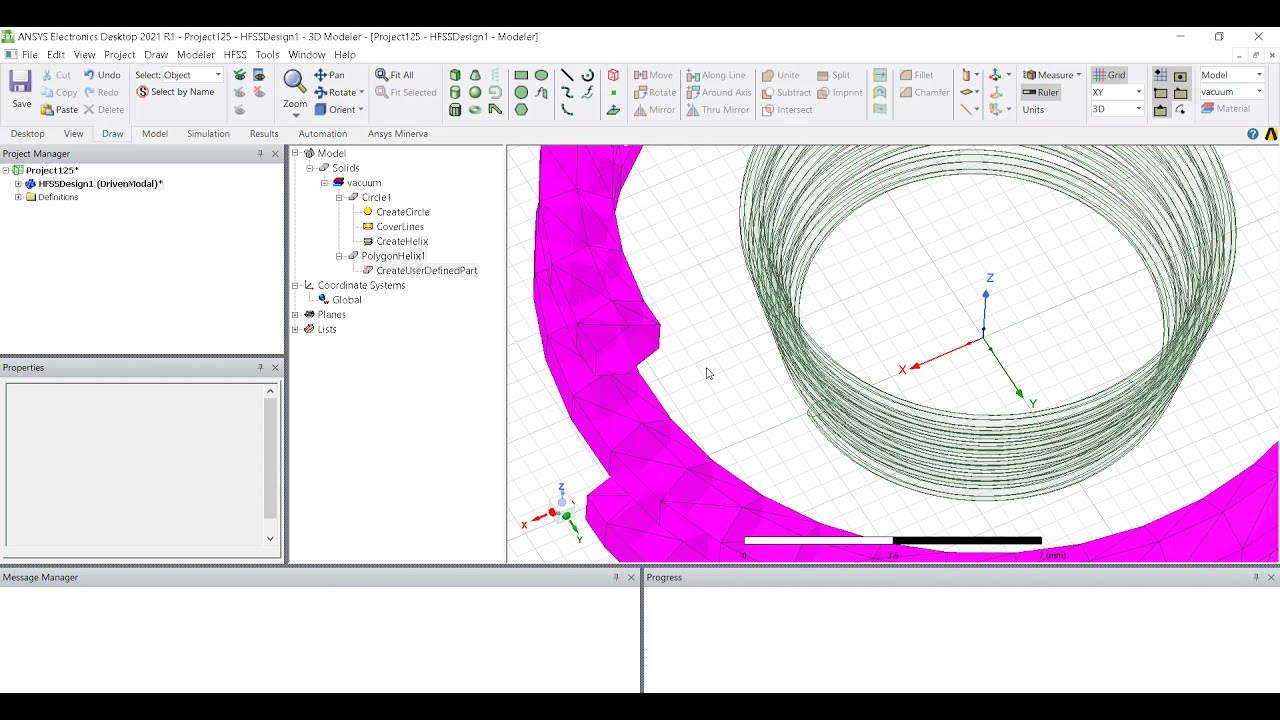
Task: Select the Draw cone tool
Action: 475,75
